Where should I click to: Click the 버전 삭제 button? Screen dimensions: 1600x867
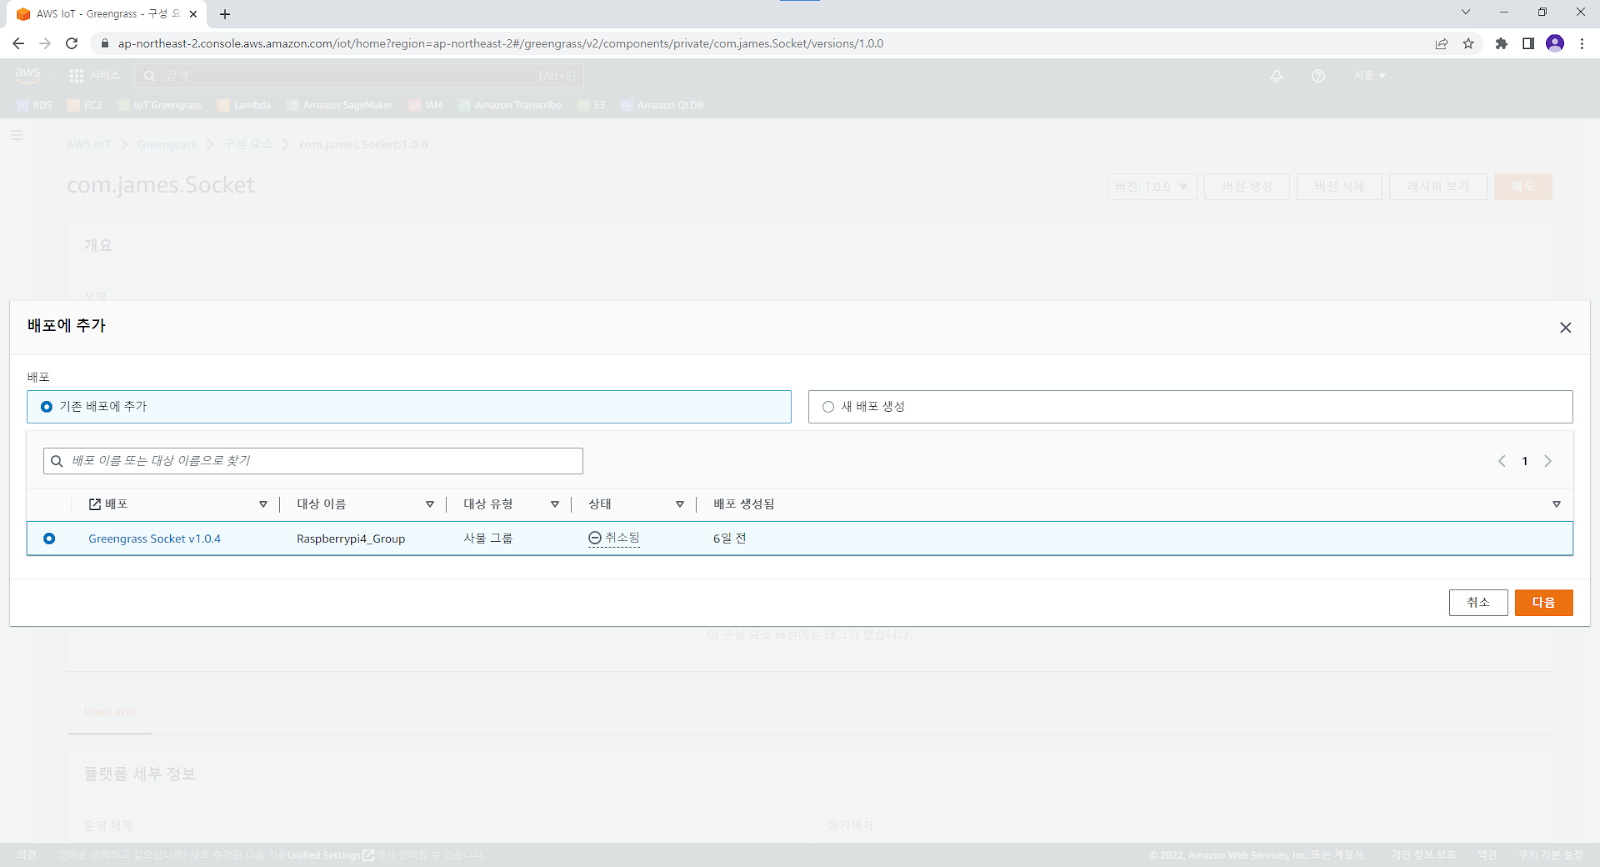click(1339, 187)
